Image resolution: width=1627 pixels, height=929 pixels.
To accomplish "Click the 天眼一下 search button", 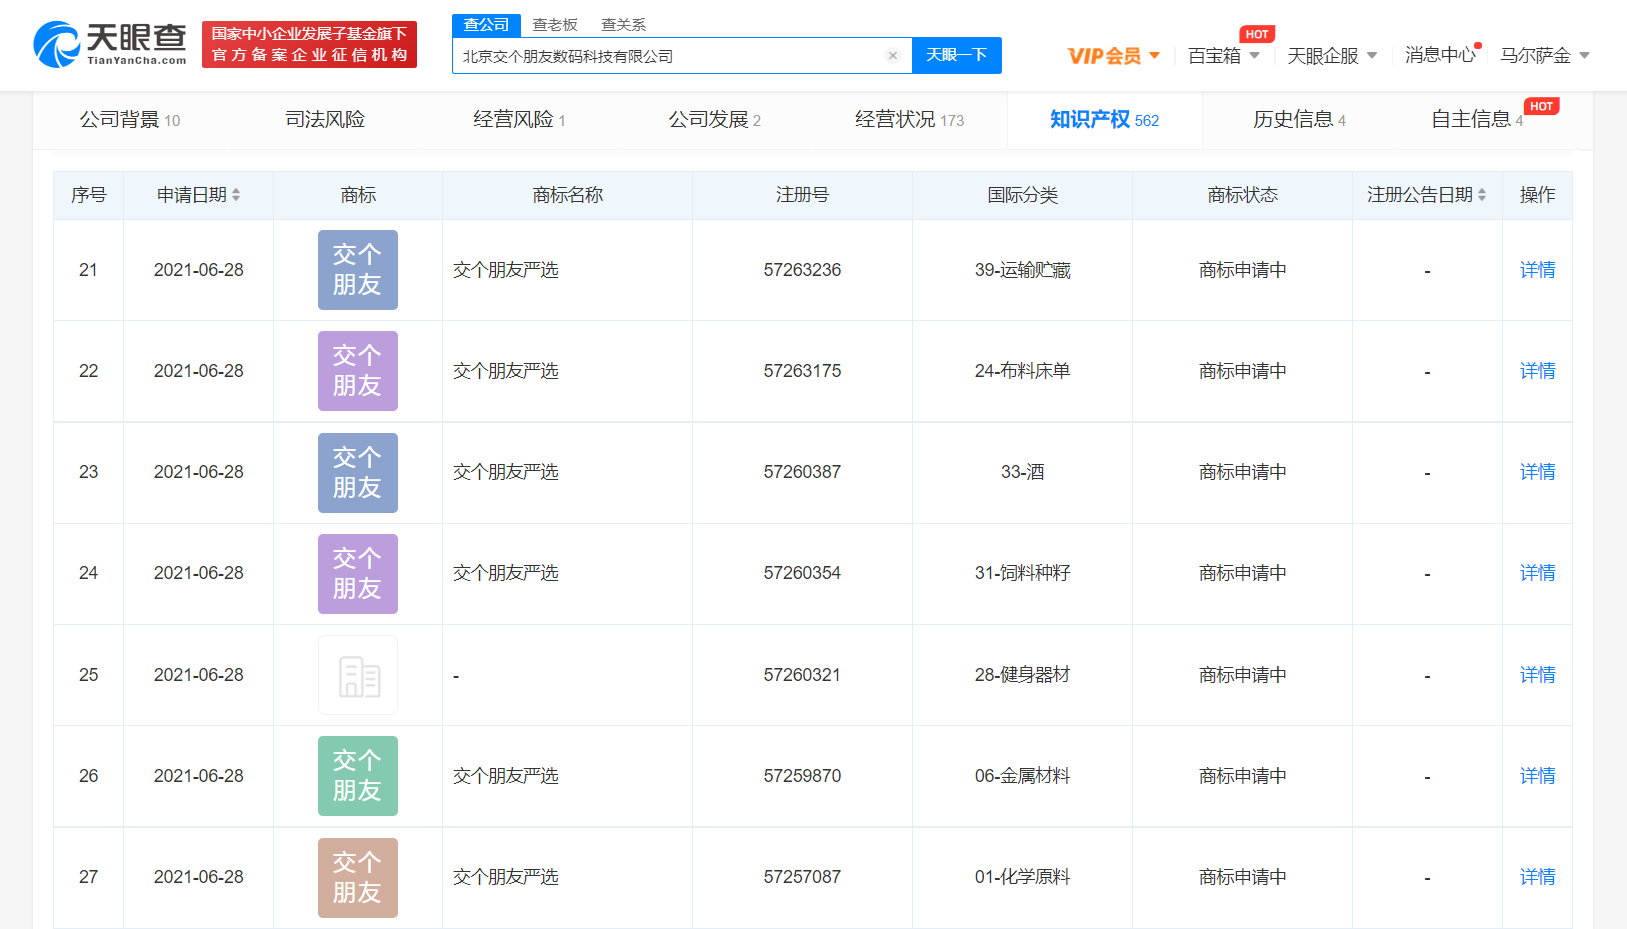I will 956,55.
